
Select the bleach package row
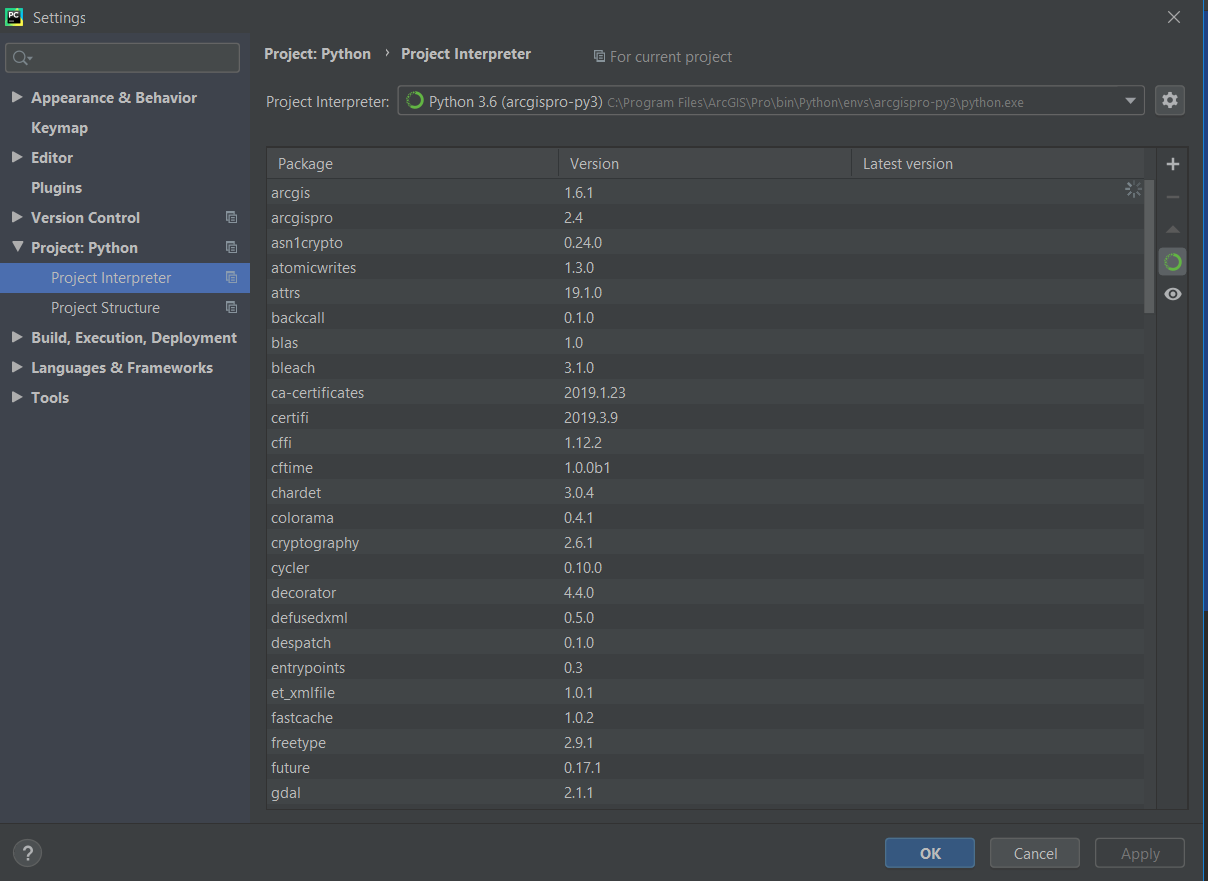tap(705, 367)
